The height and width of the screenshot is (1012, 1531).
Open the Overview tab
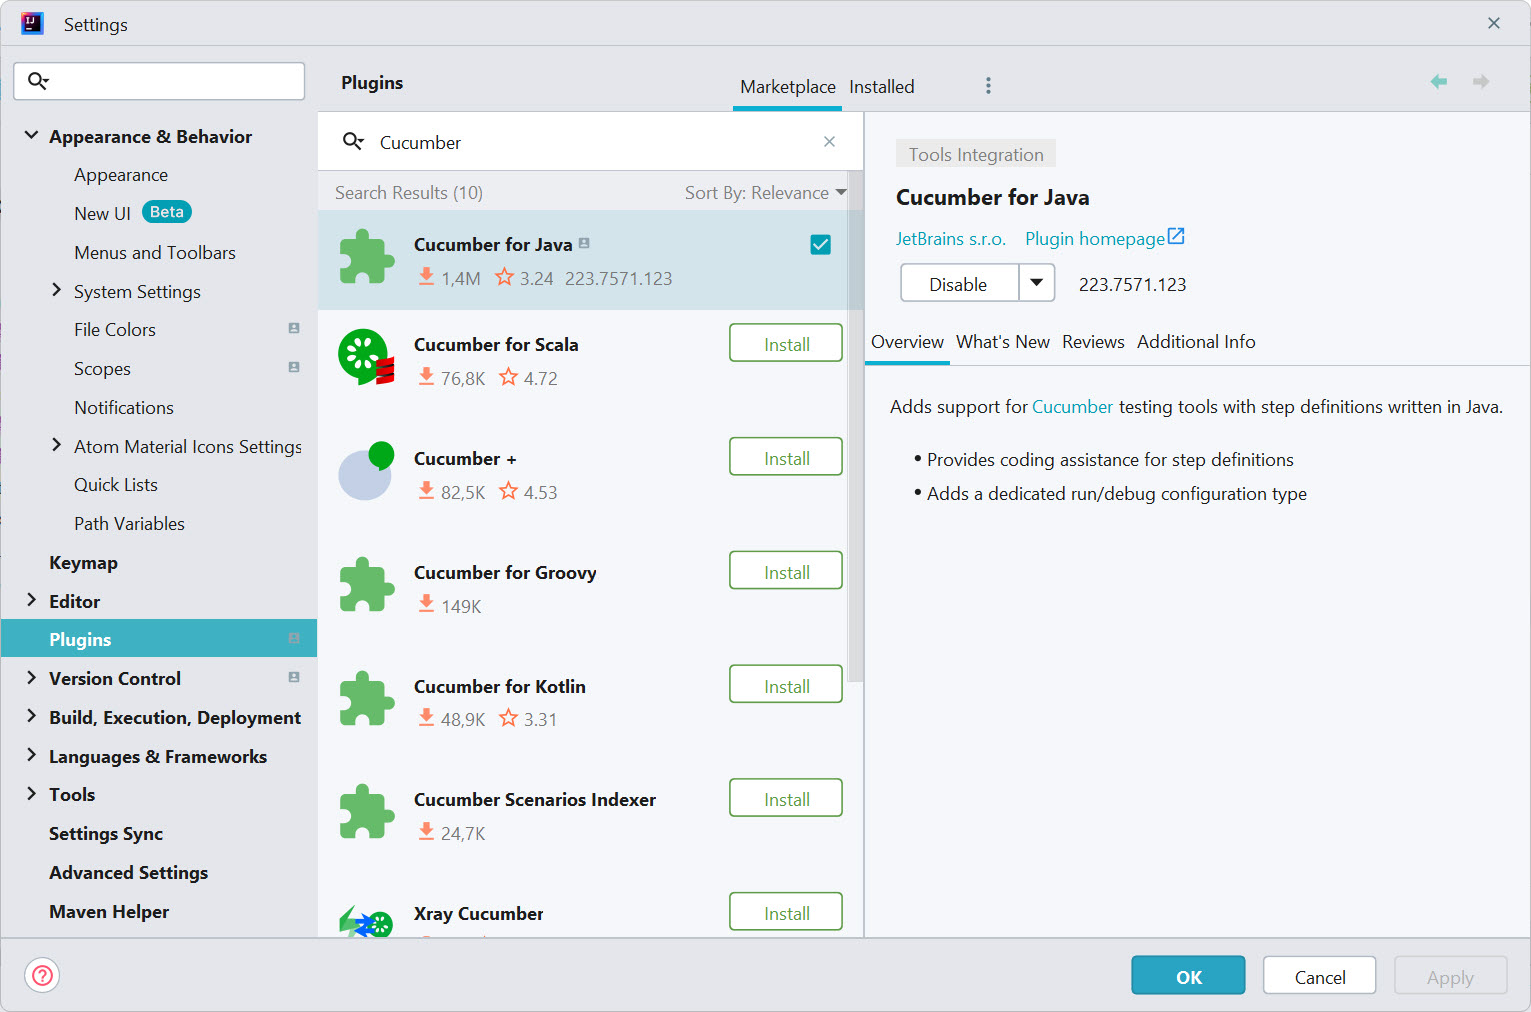point(907,342)
